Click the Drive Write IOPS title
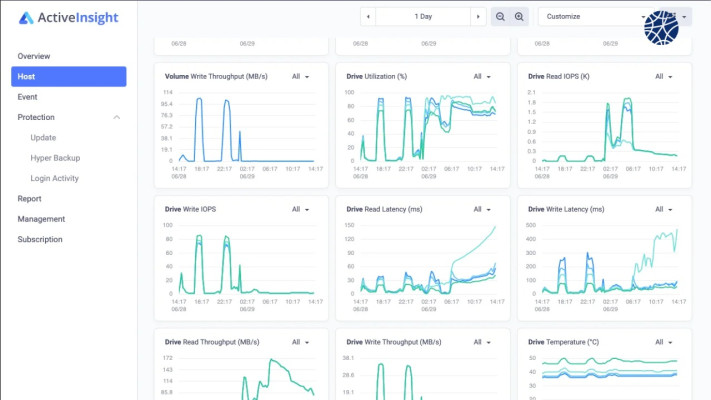 pos(190,210)
